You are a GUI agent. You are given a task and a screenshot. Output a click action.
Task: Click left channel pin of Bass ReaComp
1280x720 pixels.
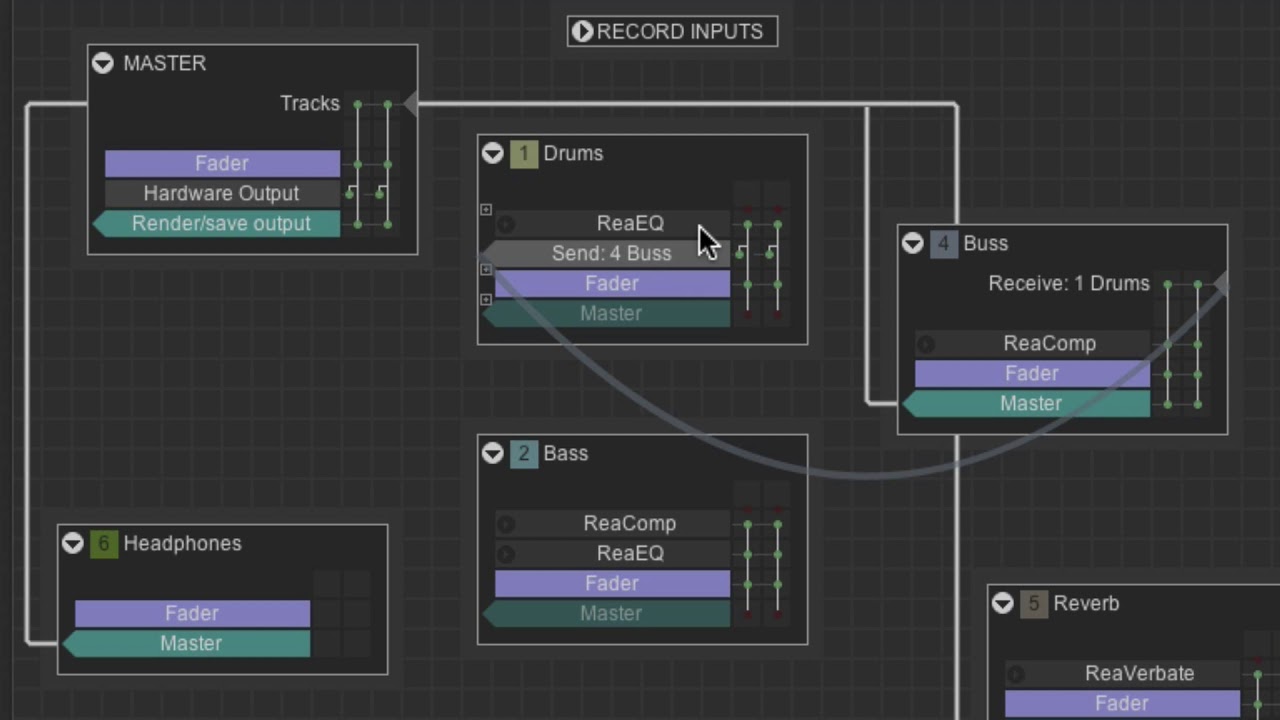point(747,524)
